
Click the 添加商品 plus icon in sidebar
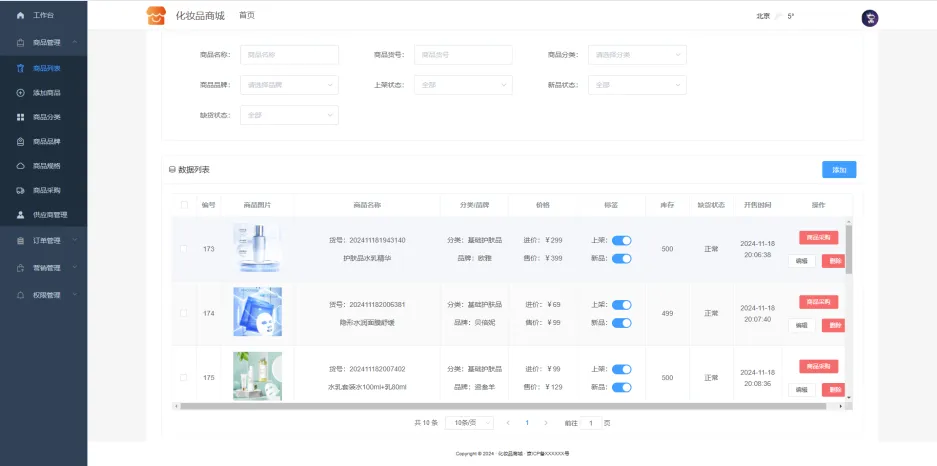21,93
